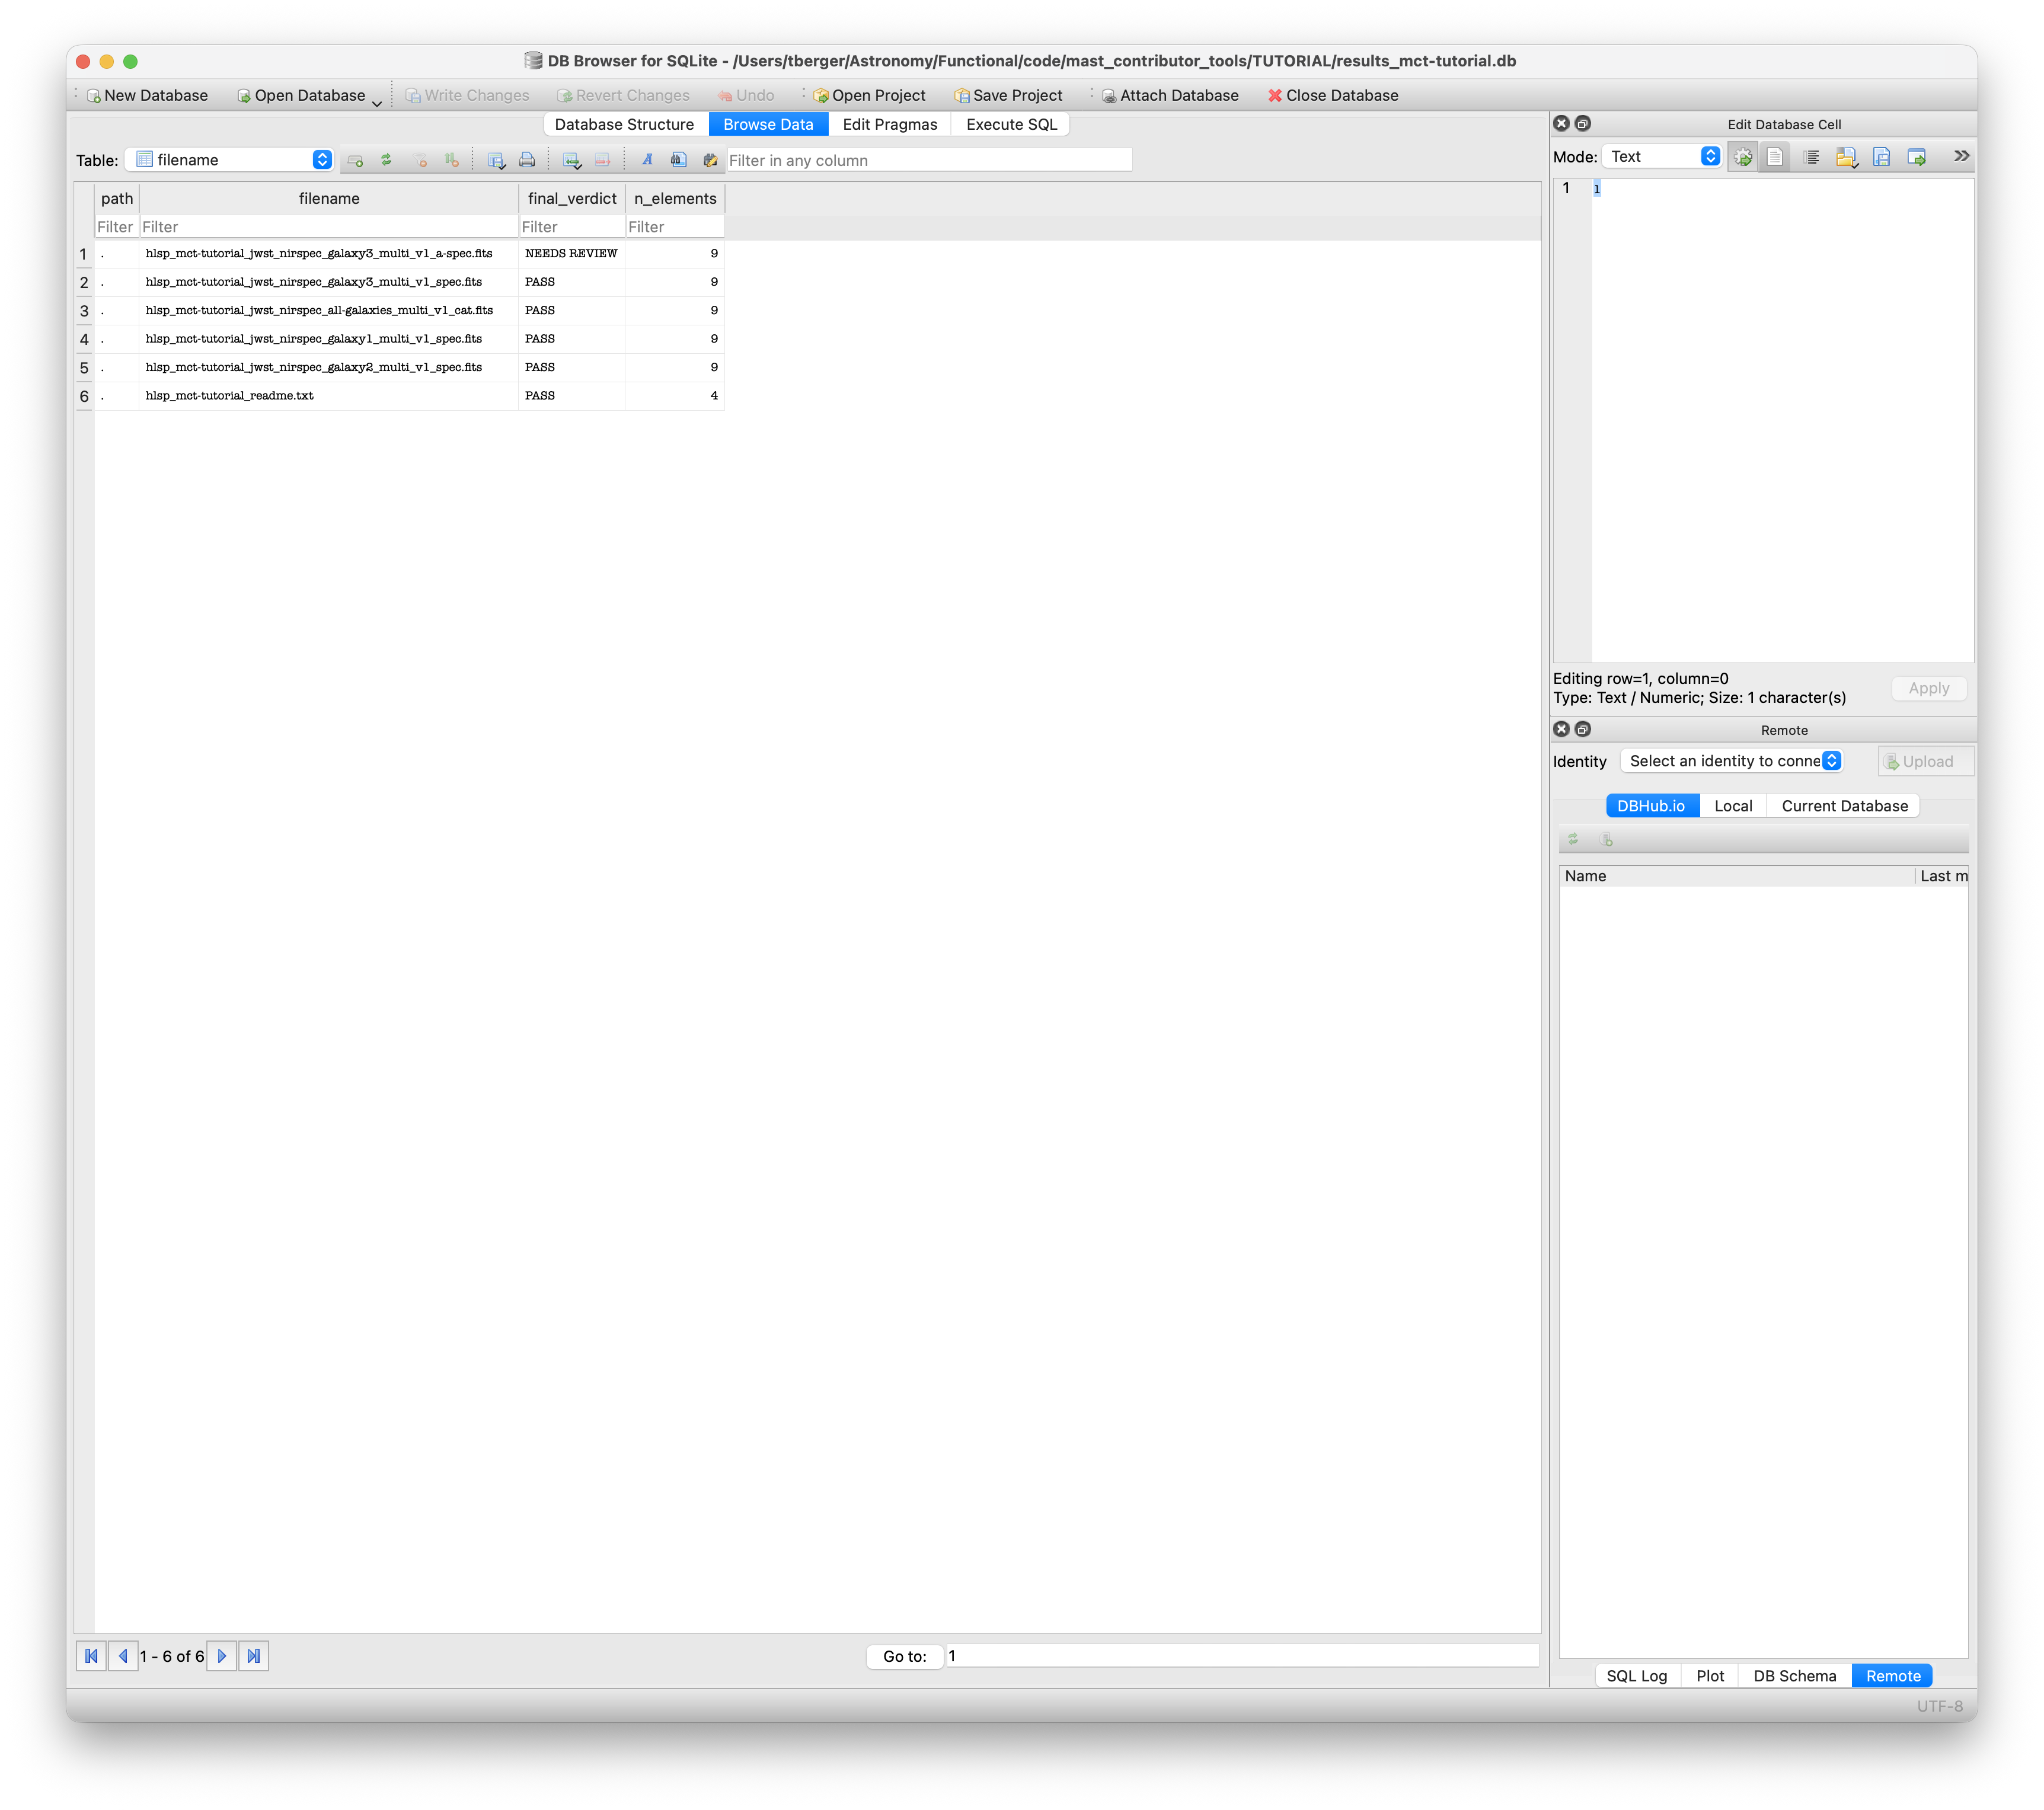The height and width of the screenshot is (1810, 2044).
Task: Expand the Open Database recent files arrow
Action: pyautogui.click(x=377, y=103)
